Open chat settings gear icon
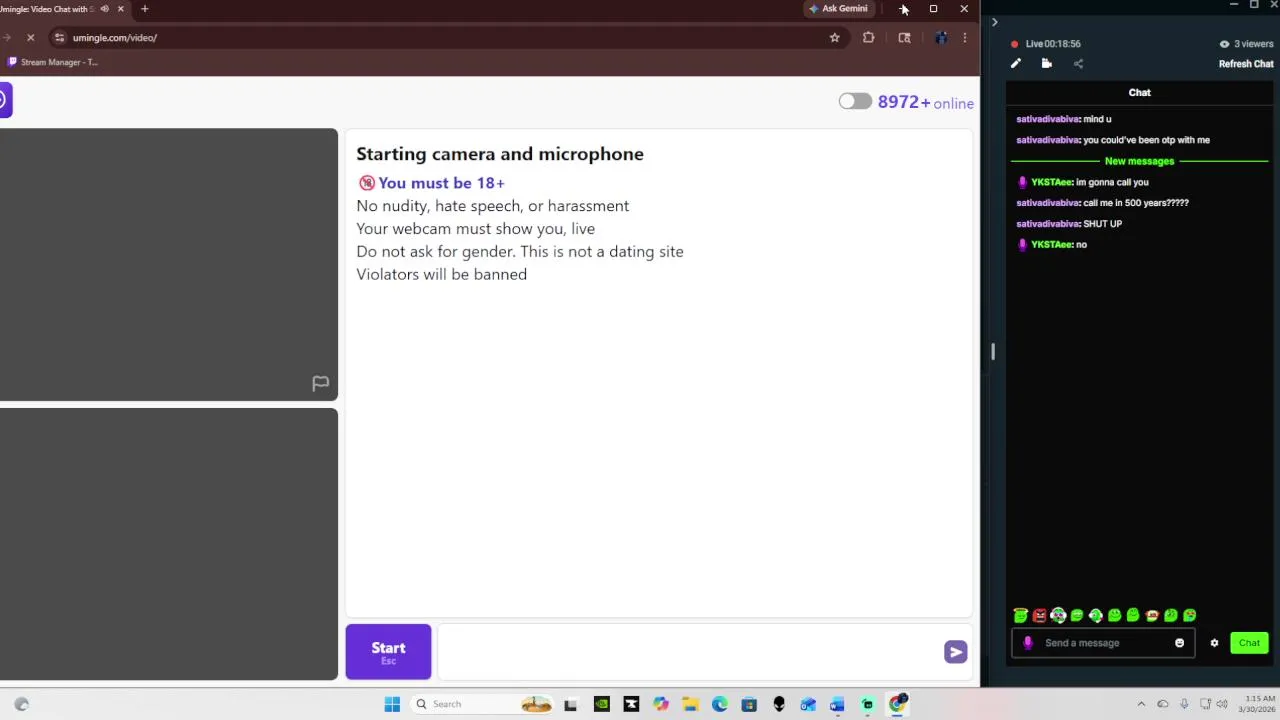Screen dimensions: 1280x720 [1214, 643]
